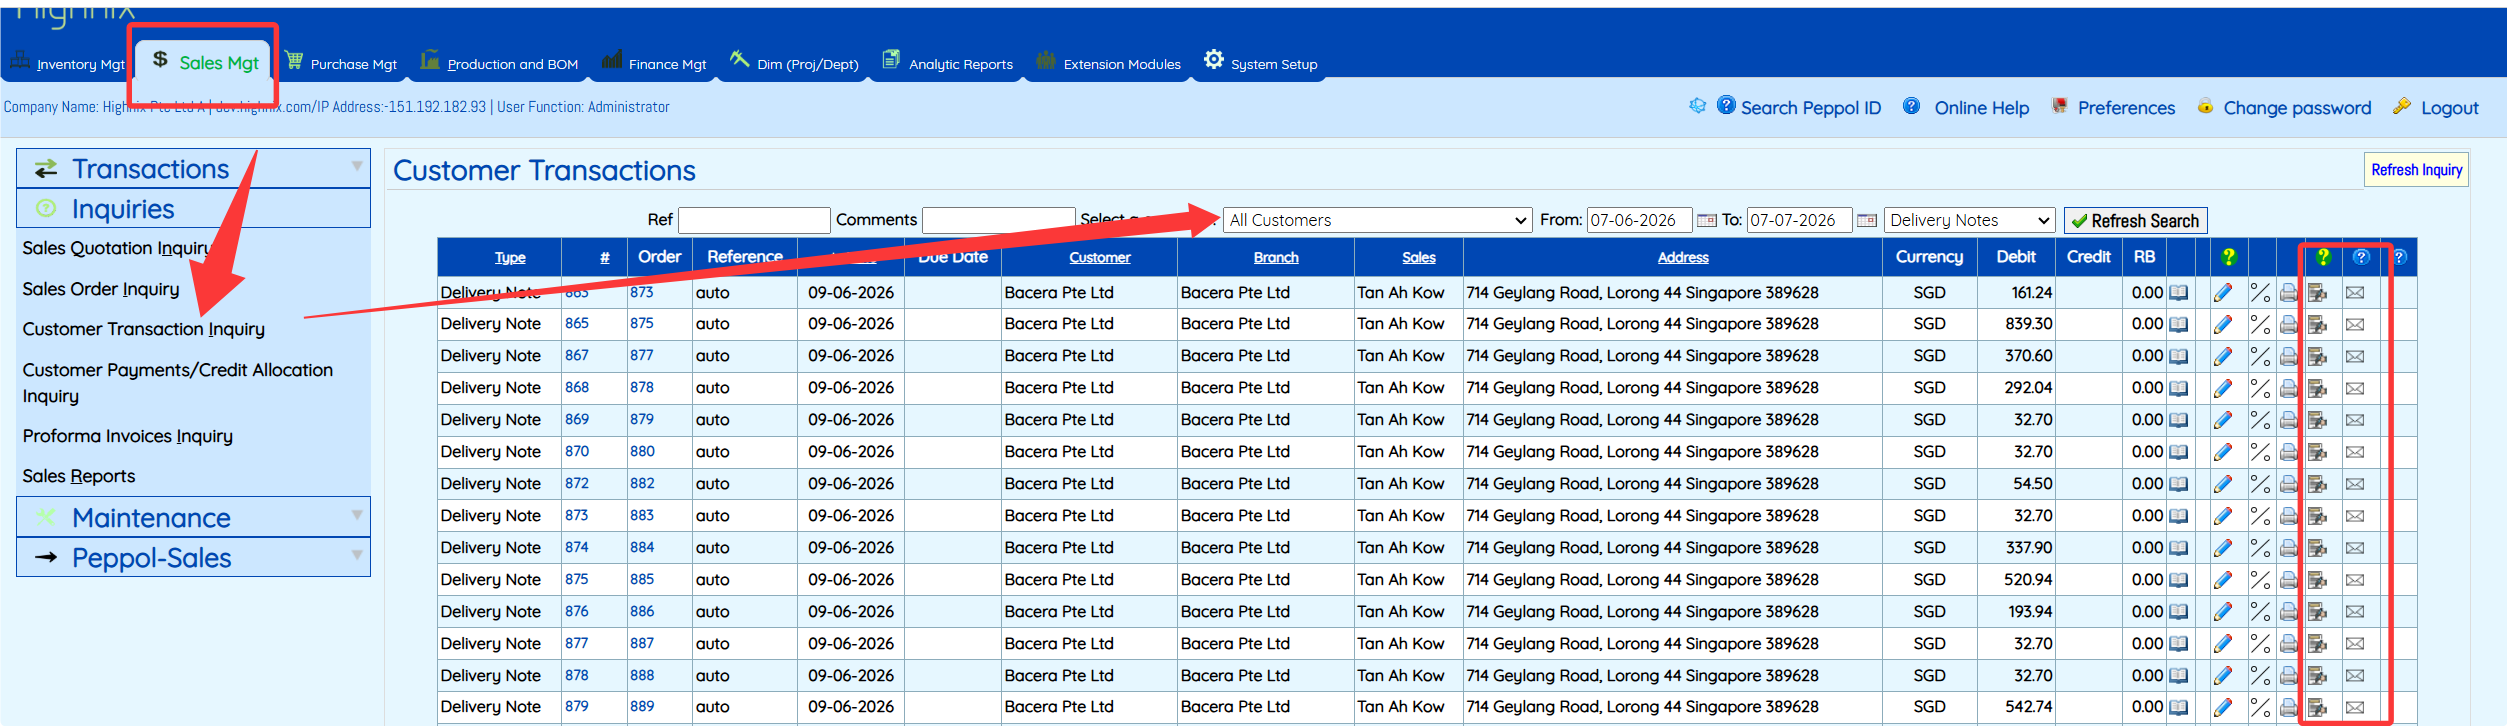
Task: Click printer icon for delivery note 875
Action: tap(2288, 580)
